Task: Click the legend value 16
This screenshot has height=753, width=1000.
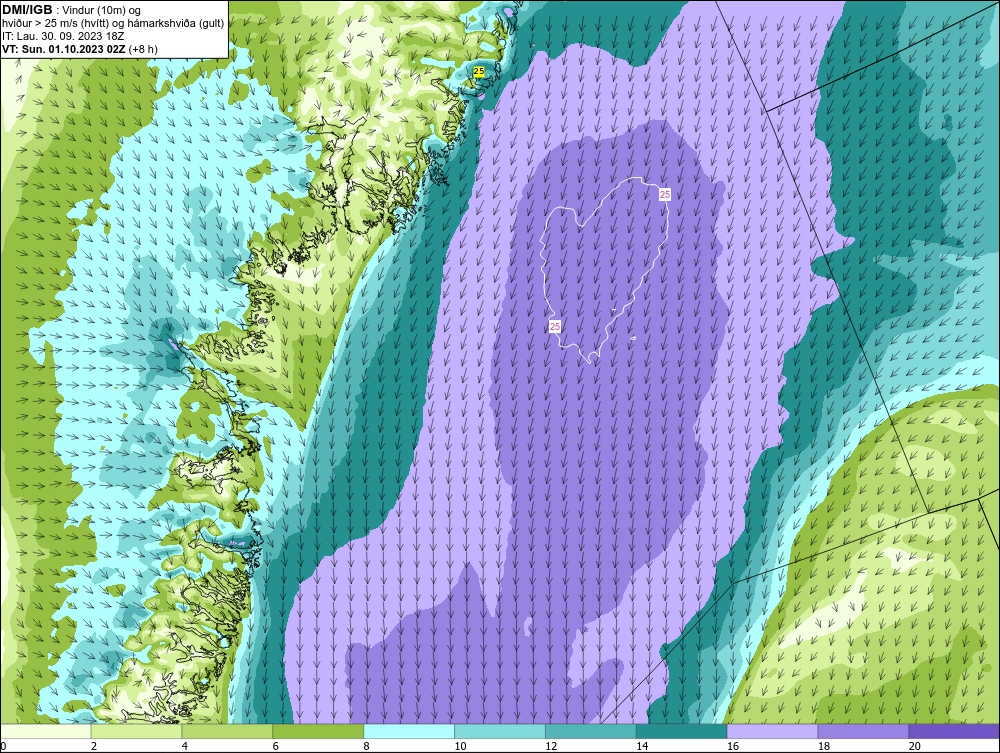Action: [x=733, y=746]
